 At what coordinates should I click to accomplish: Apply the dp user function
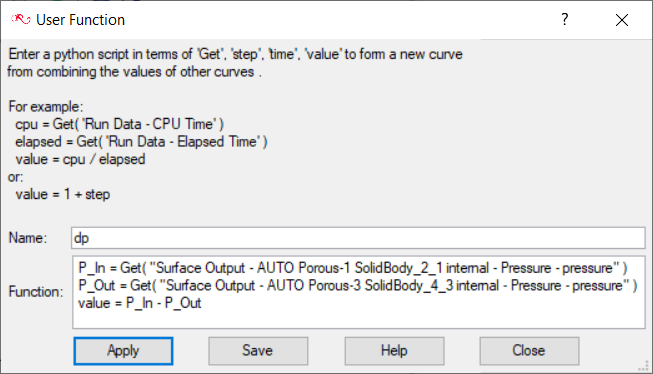(x=123, y=351)
